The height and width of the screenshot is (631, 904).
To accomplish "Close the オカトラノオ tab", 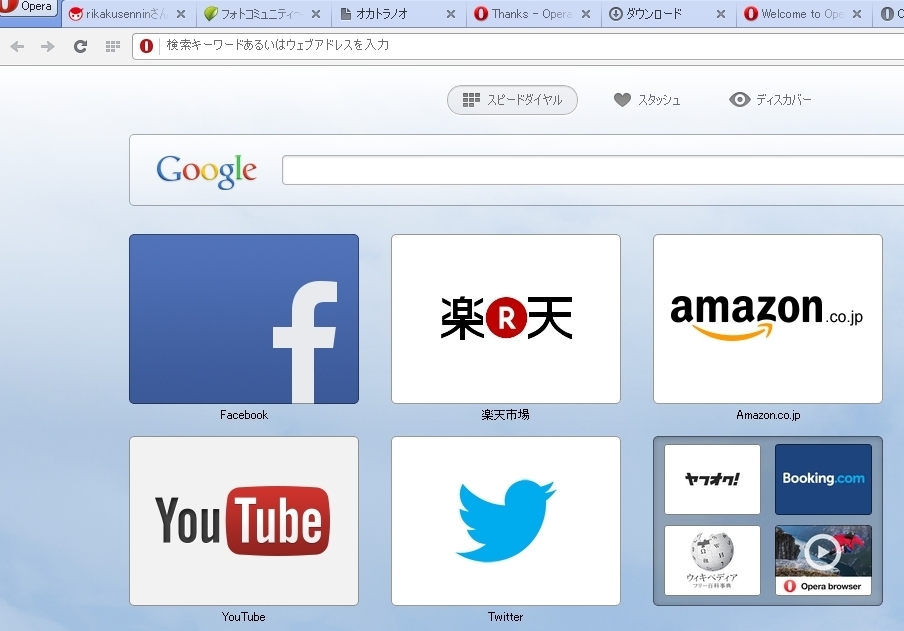I will pyautogui.click(x=451, y=14).
